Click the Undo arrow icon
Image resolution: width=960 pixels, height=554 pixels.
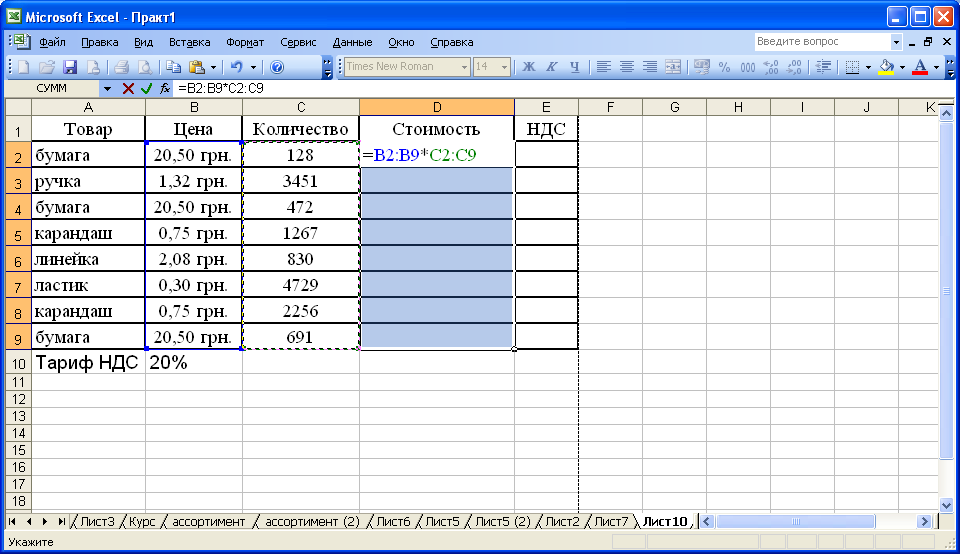236,67
